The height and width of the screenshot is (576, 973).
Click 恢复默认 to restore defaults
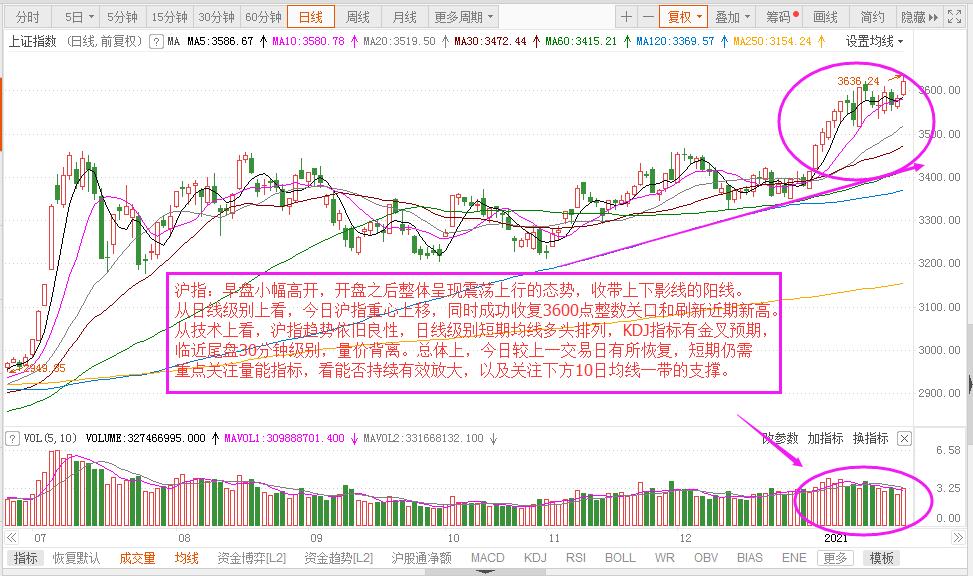76,558
